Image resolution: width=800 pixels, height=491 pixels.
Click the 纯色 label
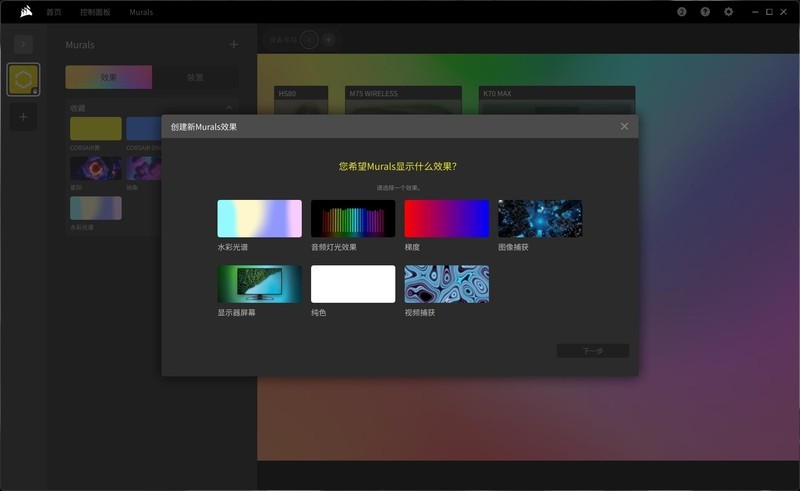[x=318, y=312]
